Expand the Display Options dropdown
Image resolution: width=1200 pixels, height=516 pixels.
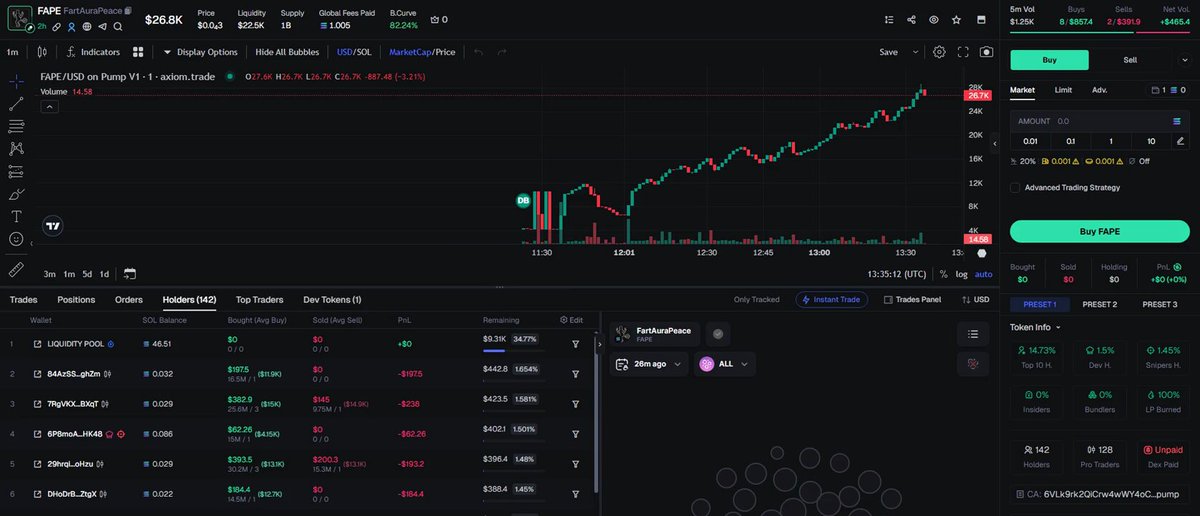click(201, 52)
